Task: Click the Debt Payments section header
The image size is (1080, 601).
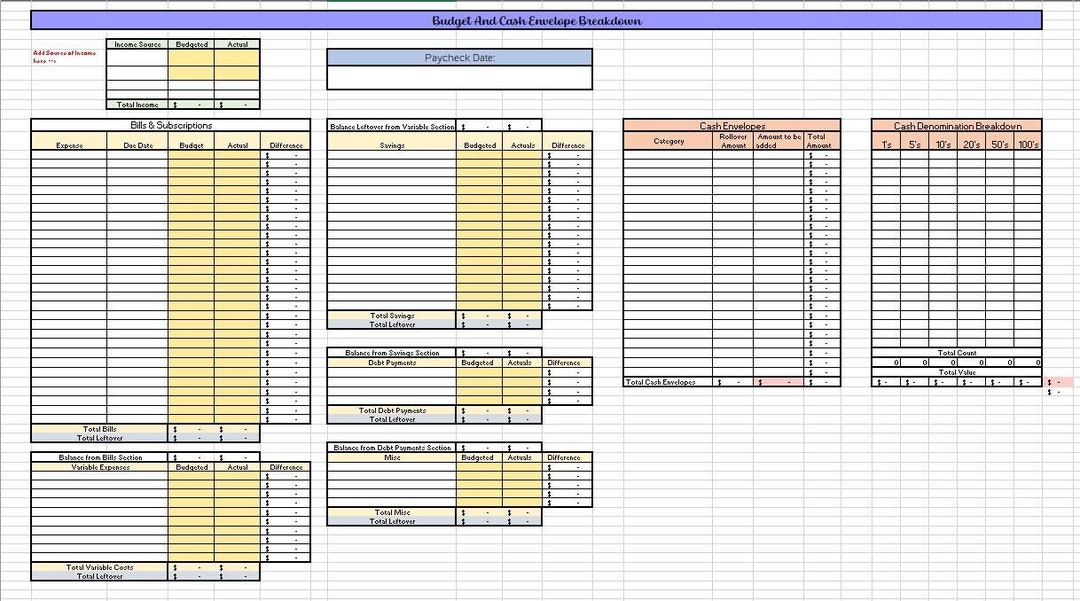Action: click(390, 361)
